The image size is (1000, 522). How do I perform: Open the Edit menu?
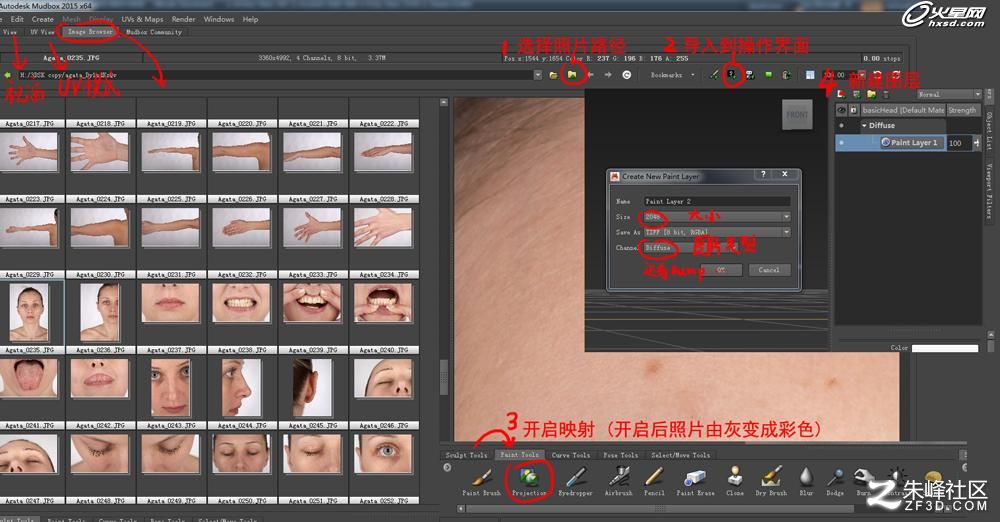[x=17, y=19]
